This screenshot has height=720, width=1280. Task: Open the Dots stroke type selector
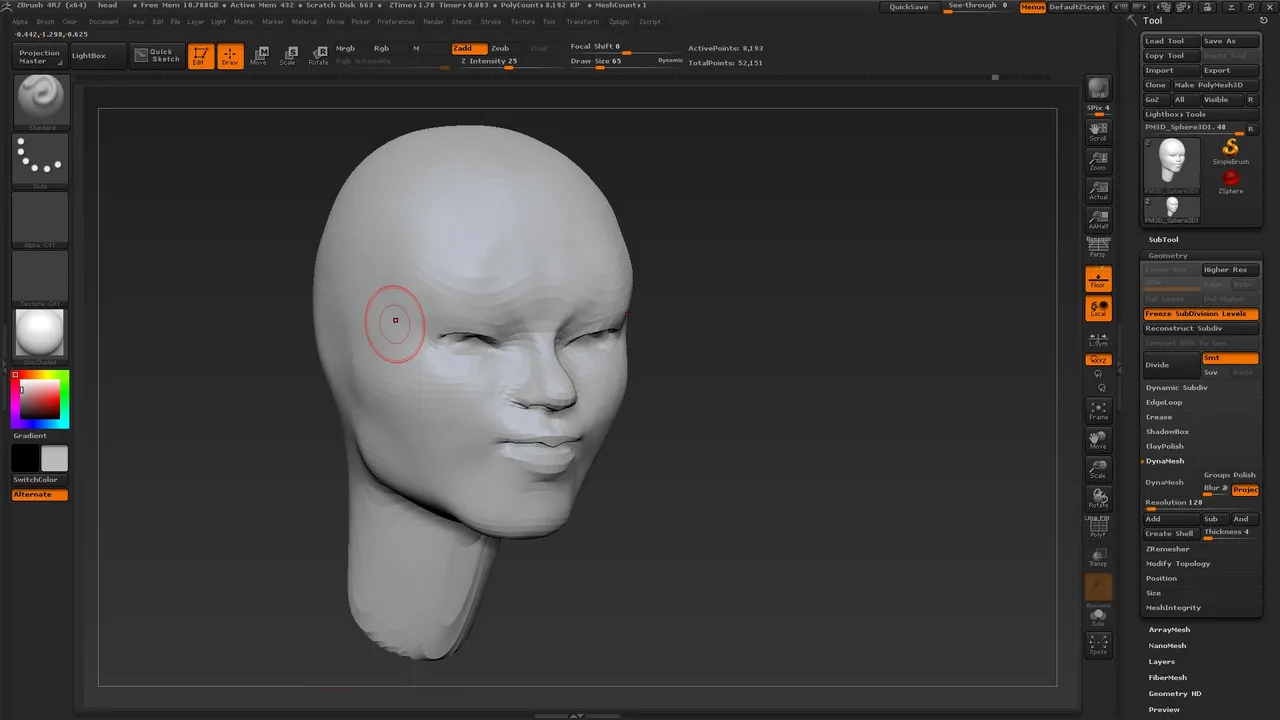pos(41,161)
